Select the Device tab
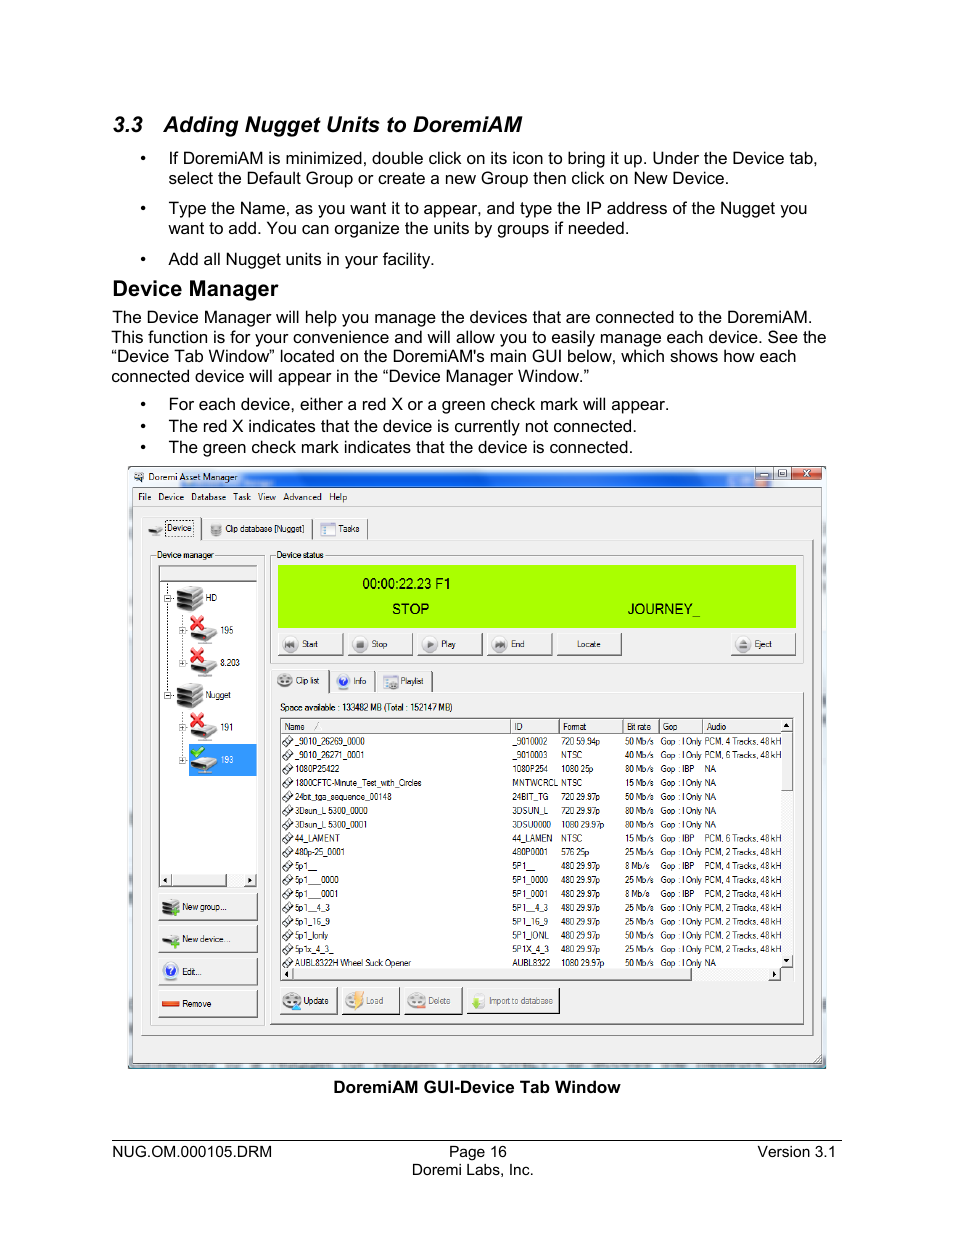Screen dimensions: 954x1235 coord(171,528)
